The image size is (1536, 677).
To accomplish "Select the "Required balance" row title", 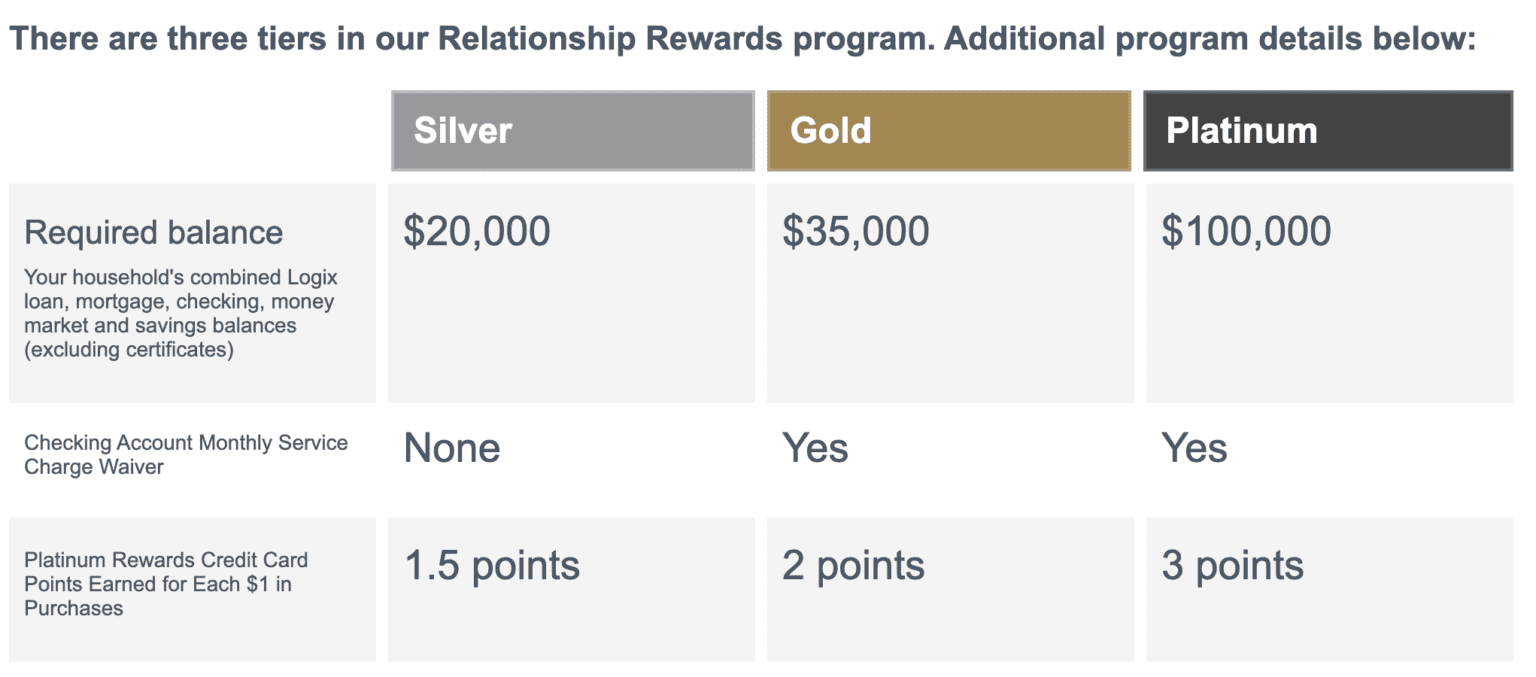I will point(154,232).
